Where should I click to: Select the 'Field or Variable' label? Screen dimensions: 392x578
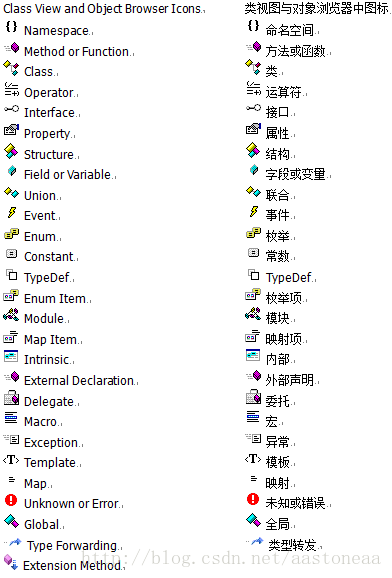(x=67, y=174)
